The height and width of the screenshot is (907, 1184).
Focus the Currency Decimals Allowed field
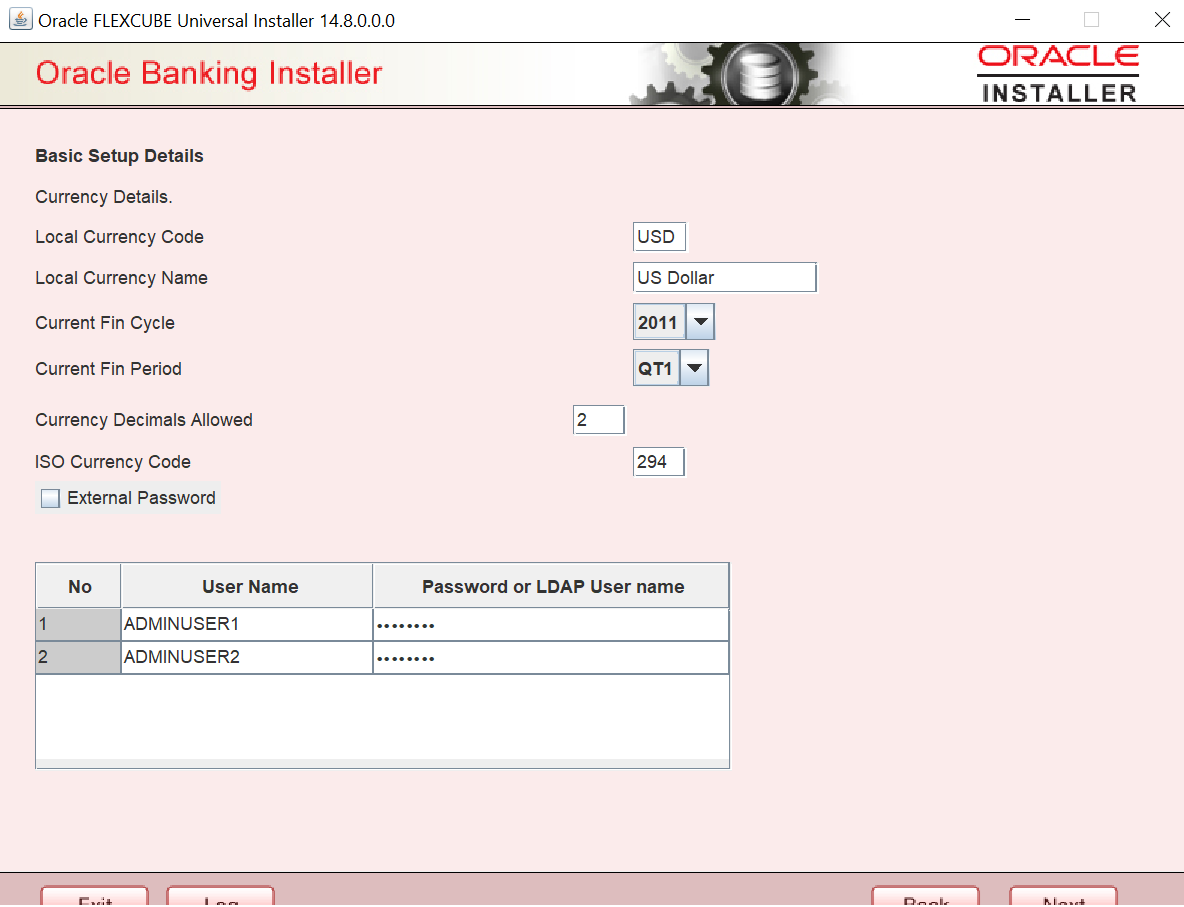pos(599,420)
